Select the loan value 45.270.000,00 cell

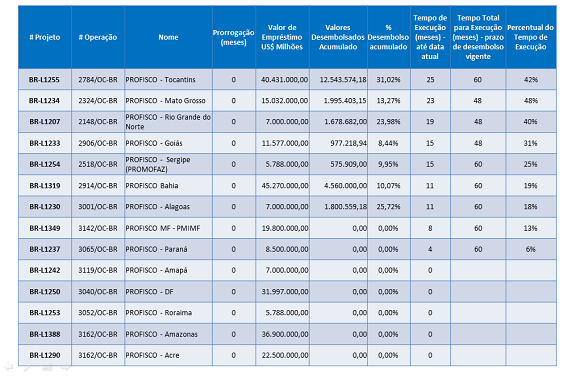point(282,186)
